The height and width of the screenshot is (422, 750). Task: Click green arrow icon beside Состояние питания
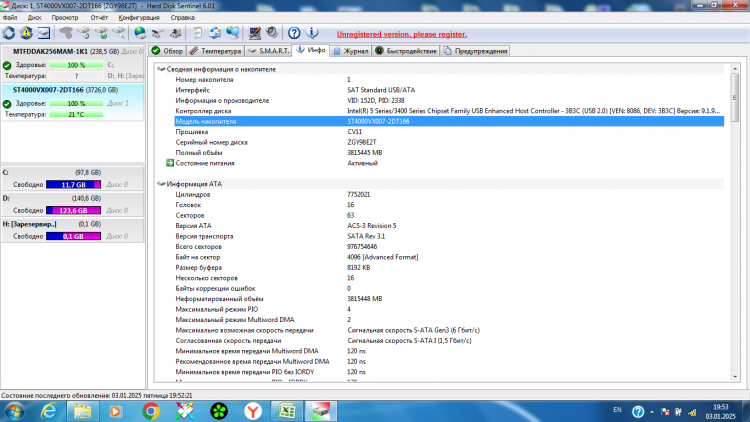[170, 163]
